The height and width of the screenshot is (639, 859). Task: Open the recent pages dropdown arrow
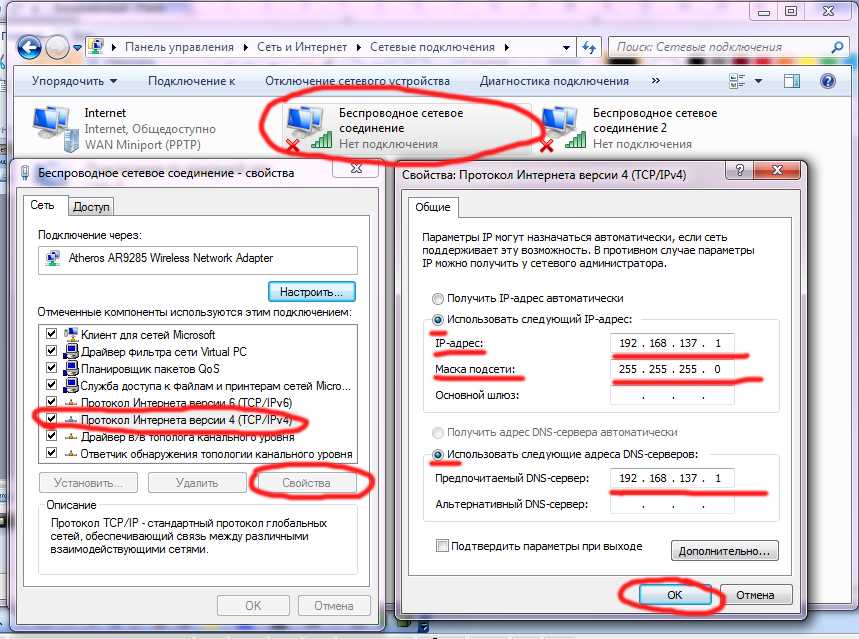(77, 48)
